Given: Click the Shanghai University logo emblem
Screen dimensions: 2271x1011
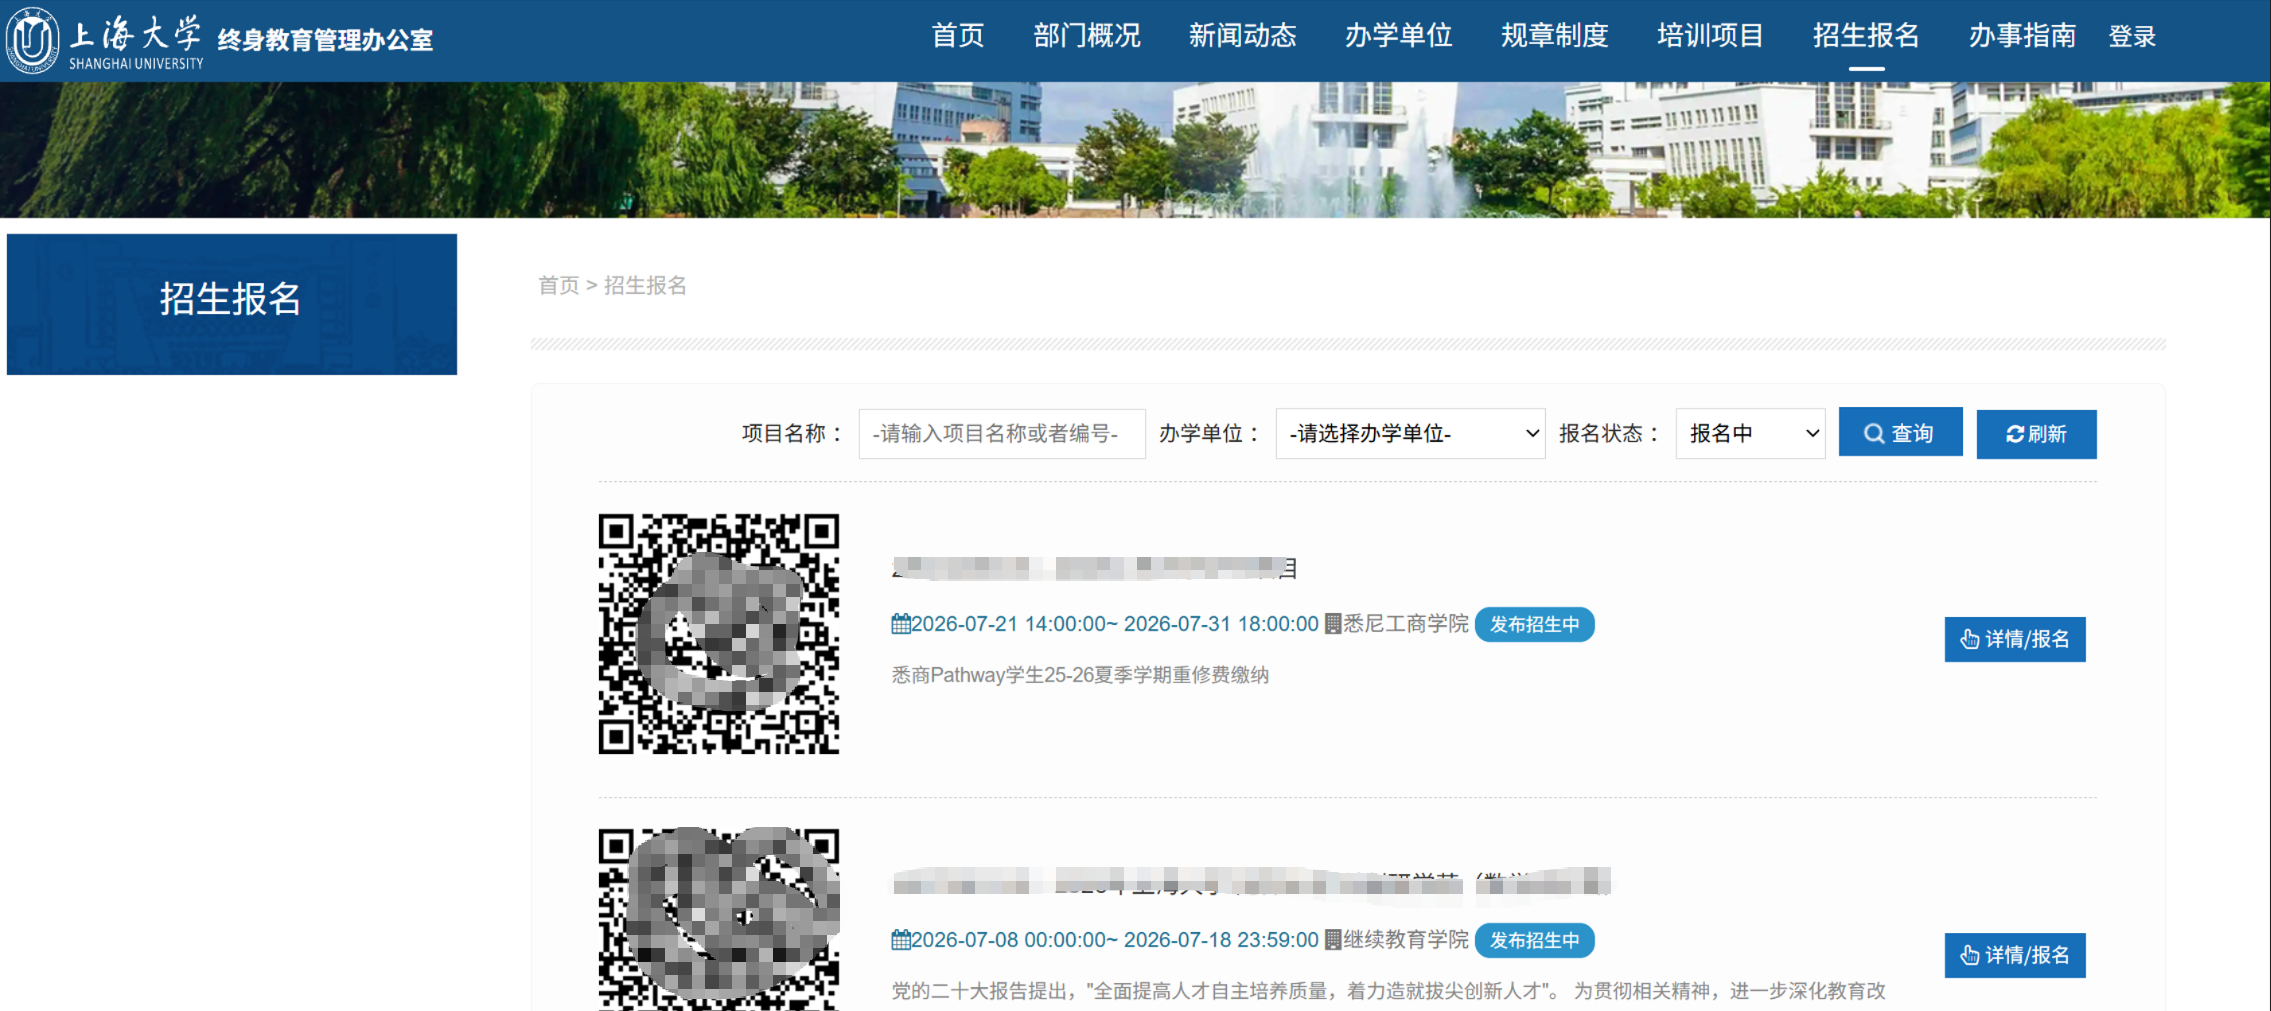Looking at the screenshot, I should [32, 40].
